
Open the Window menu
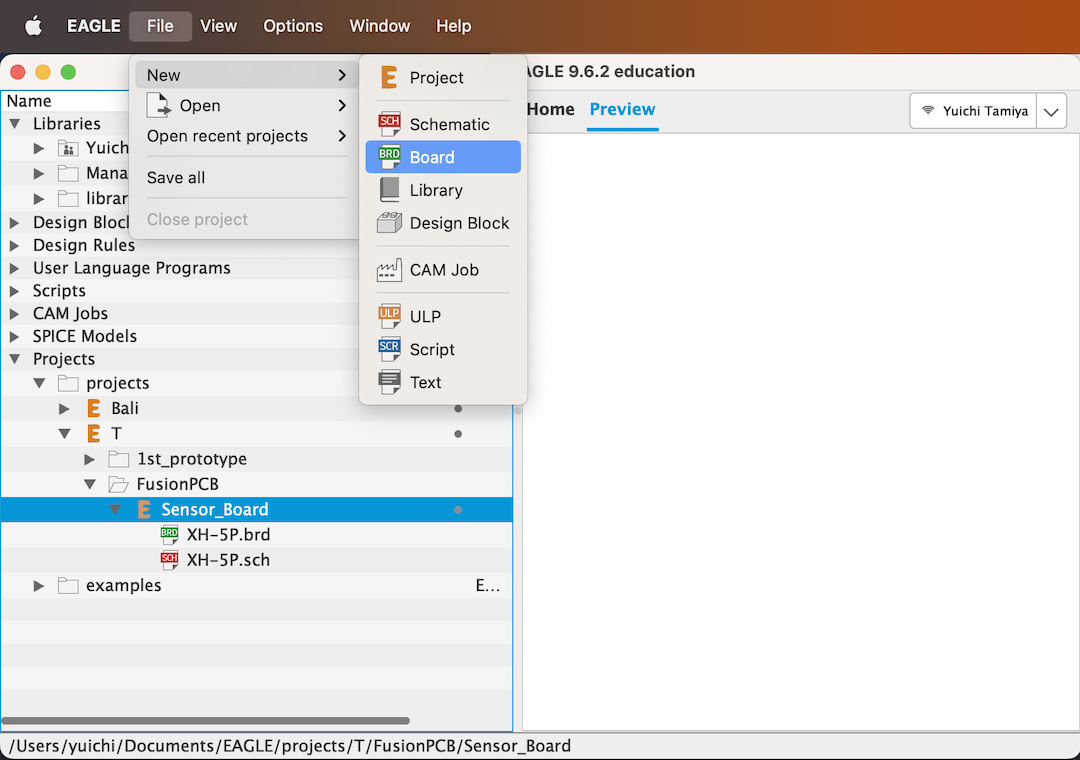pyautogui.click(x=380, y=26)
